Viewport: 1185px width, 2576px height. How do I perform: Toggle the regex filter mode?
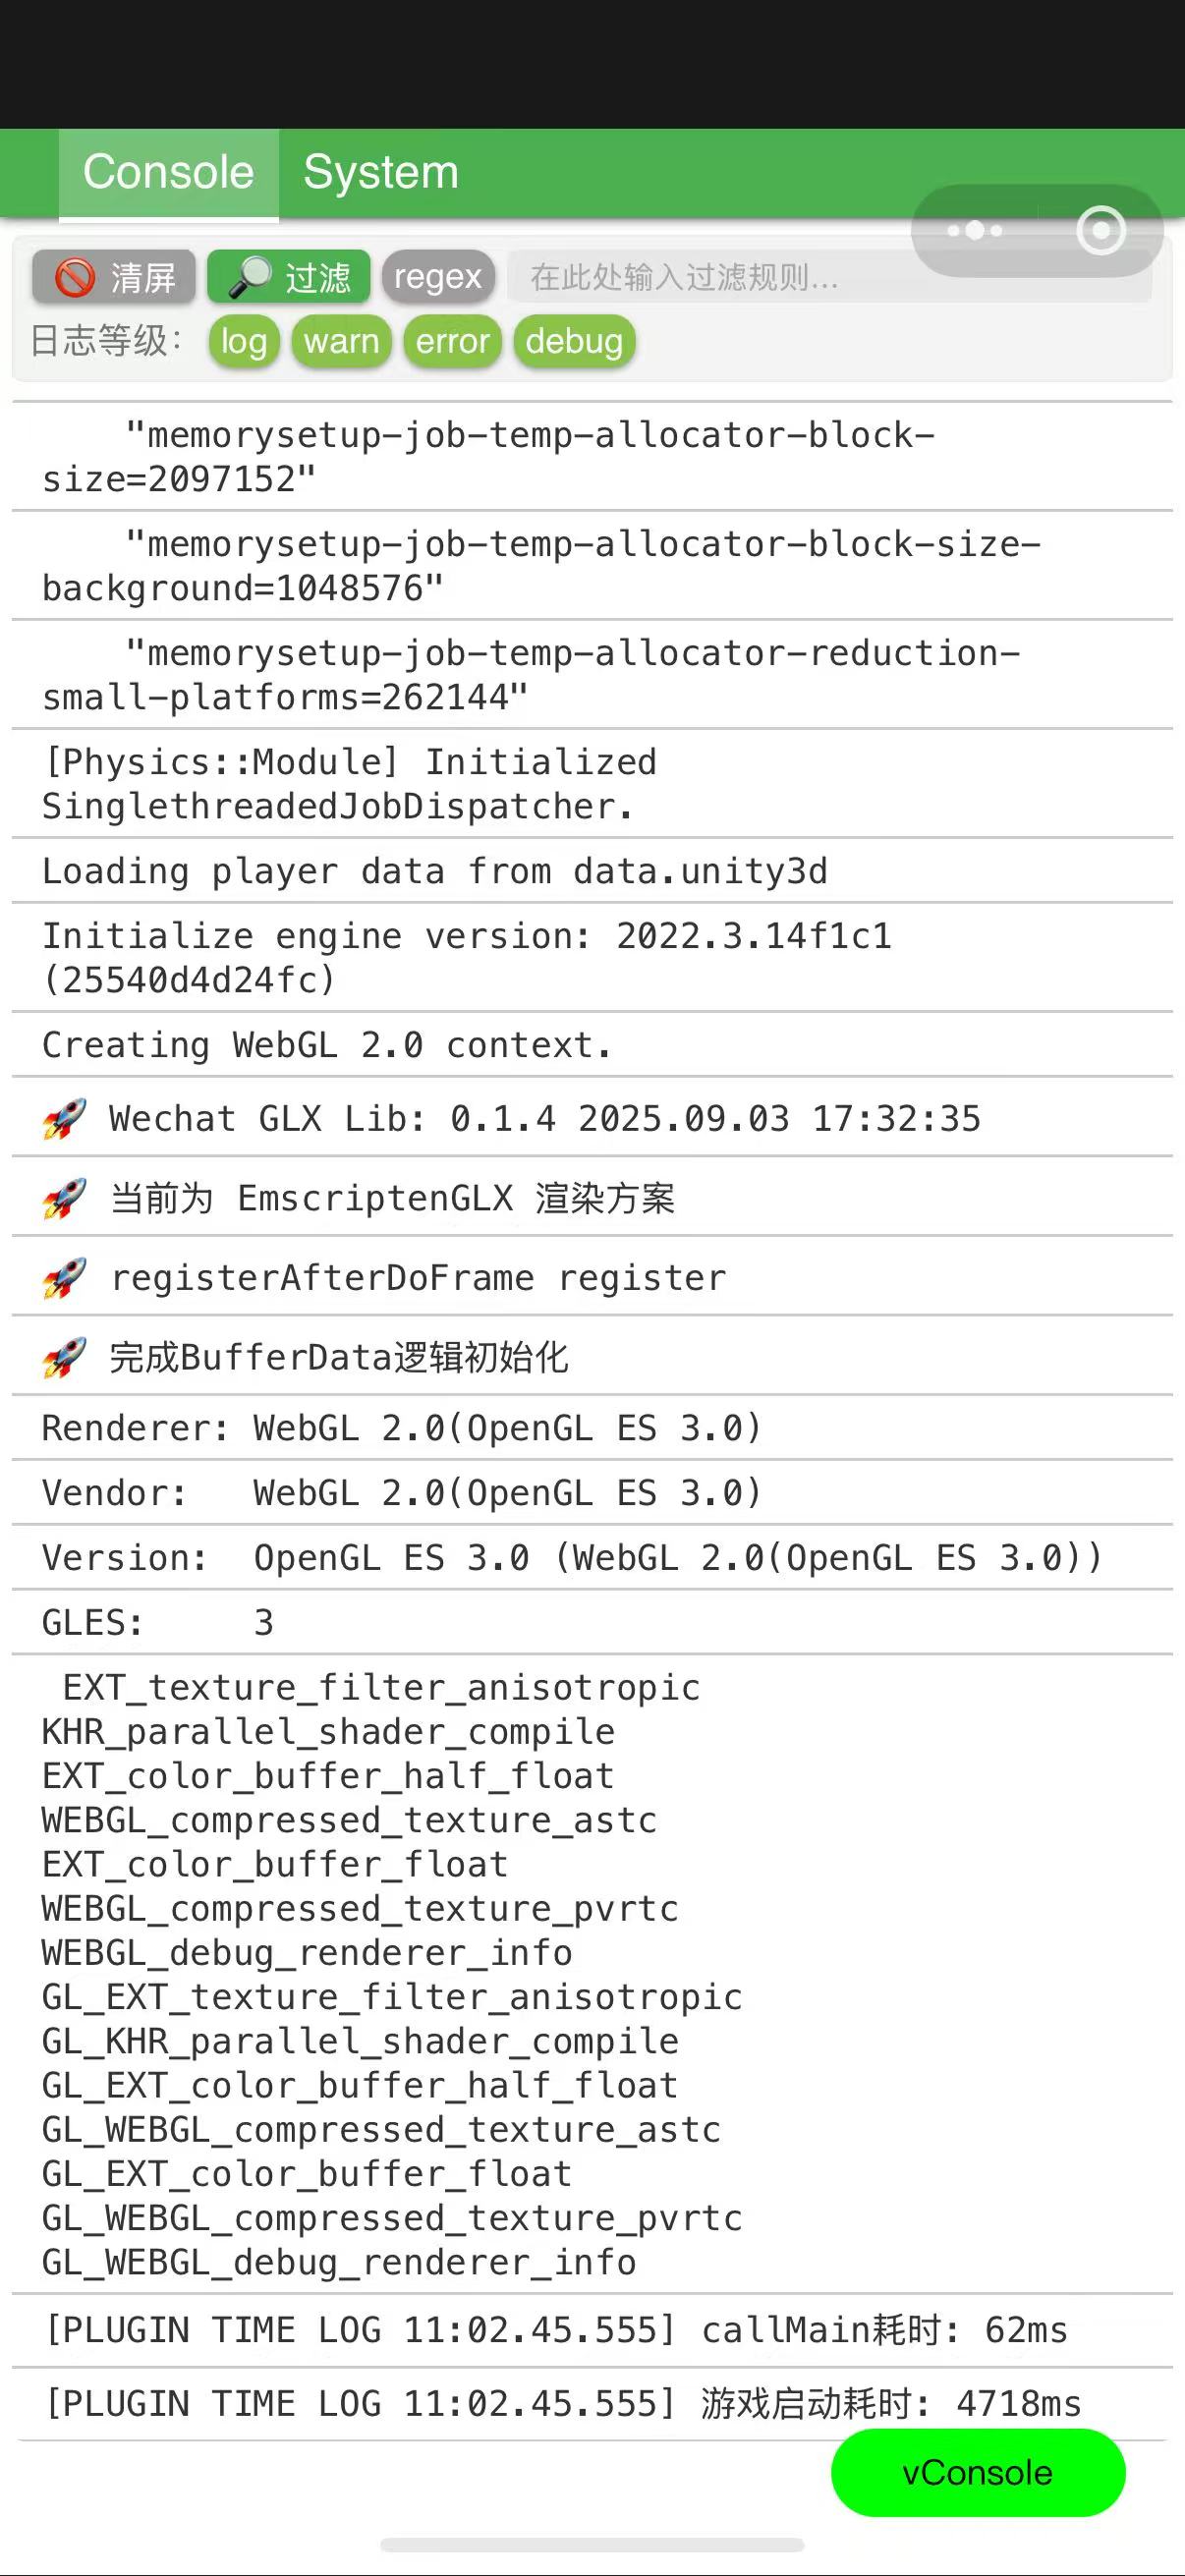tap(438, 277)
